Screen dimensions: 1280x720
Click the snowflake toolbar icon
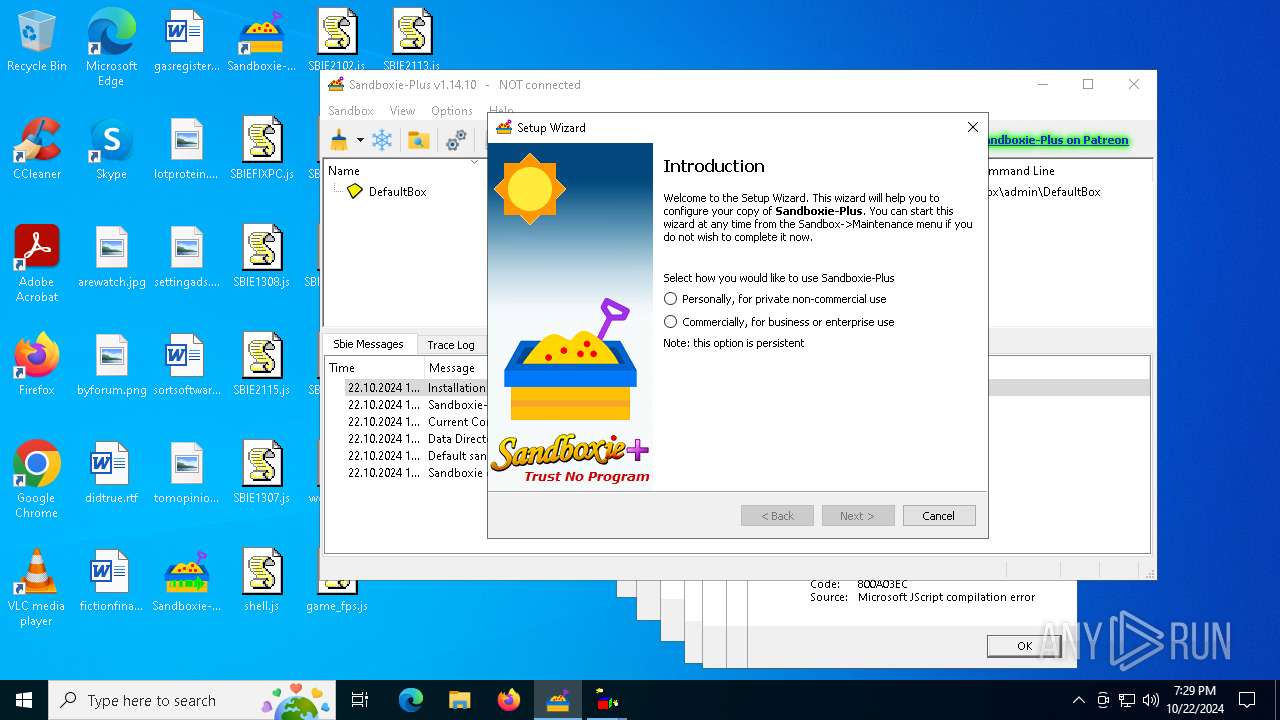point(382,140)
